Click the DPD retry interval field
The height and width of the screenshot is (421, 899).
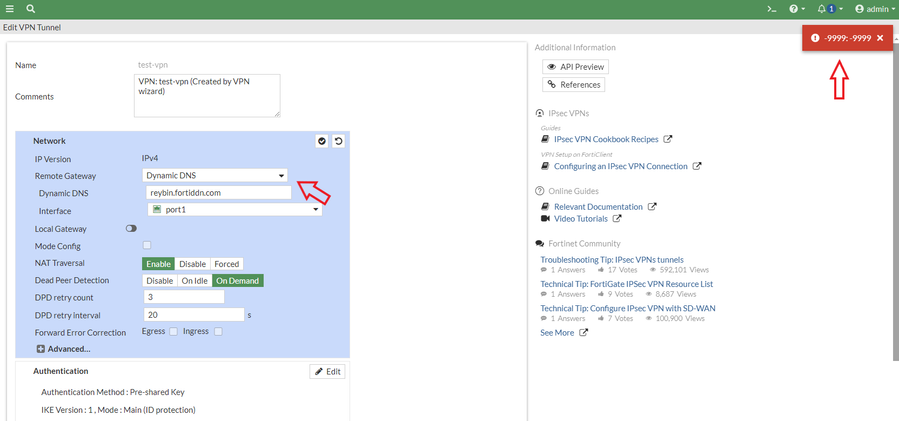(x=194, y=315)
